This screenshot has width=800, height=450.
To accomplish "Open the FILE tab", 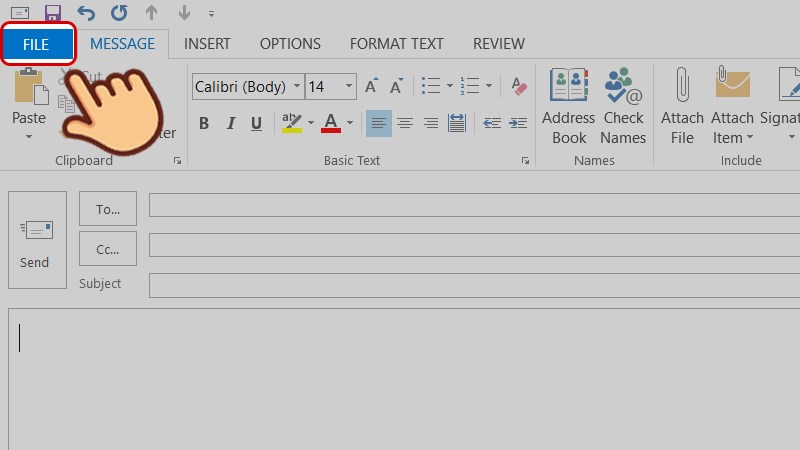I will pyautogui.click(x=37, y=44).
